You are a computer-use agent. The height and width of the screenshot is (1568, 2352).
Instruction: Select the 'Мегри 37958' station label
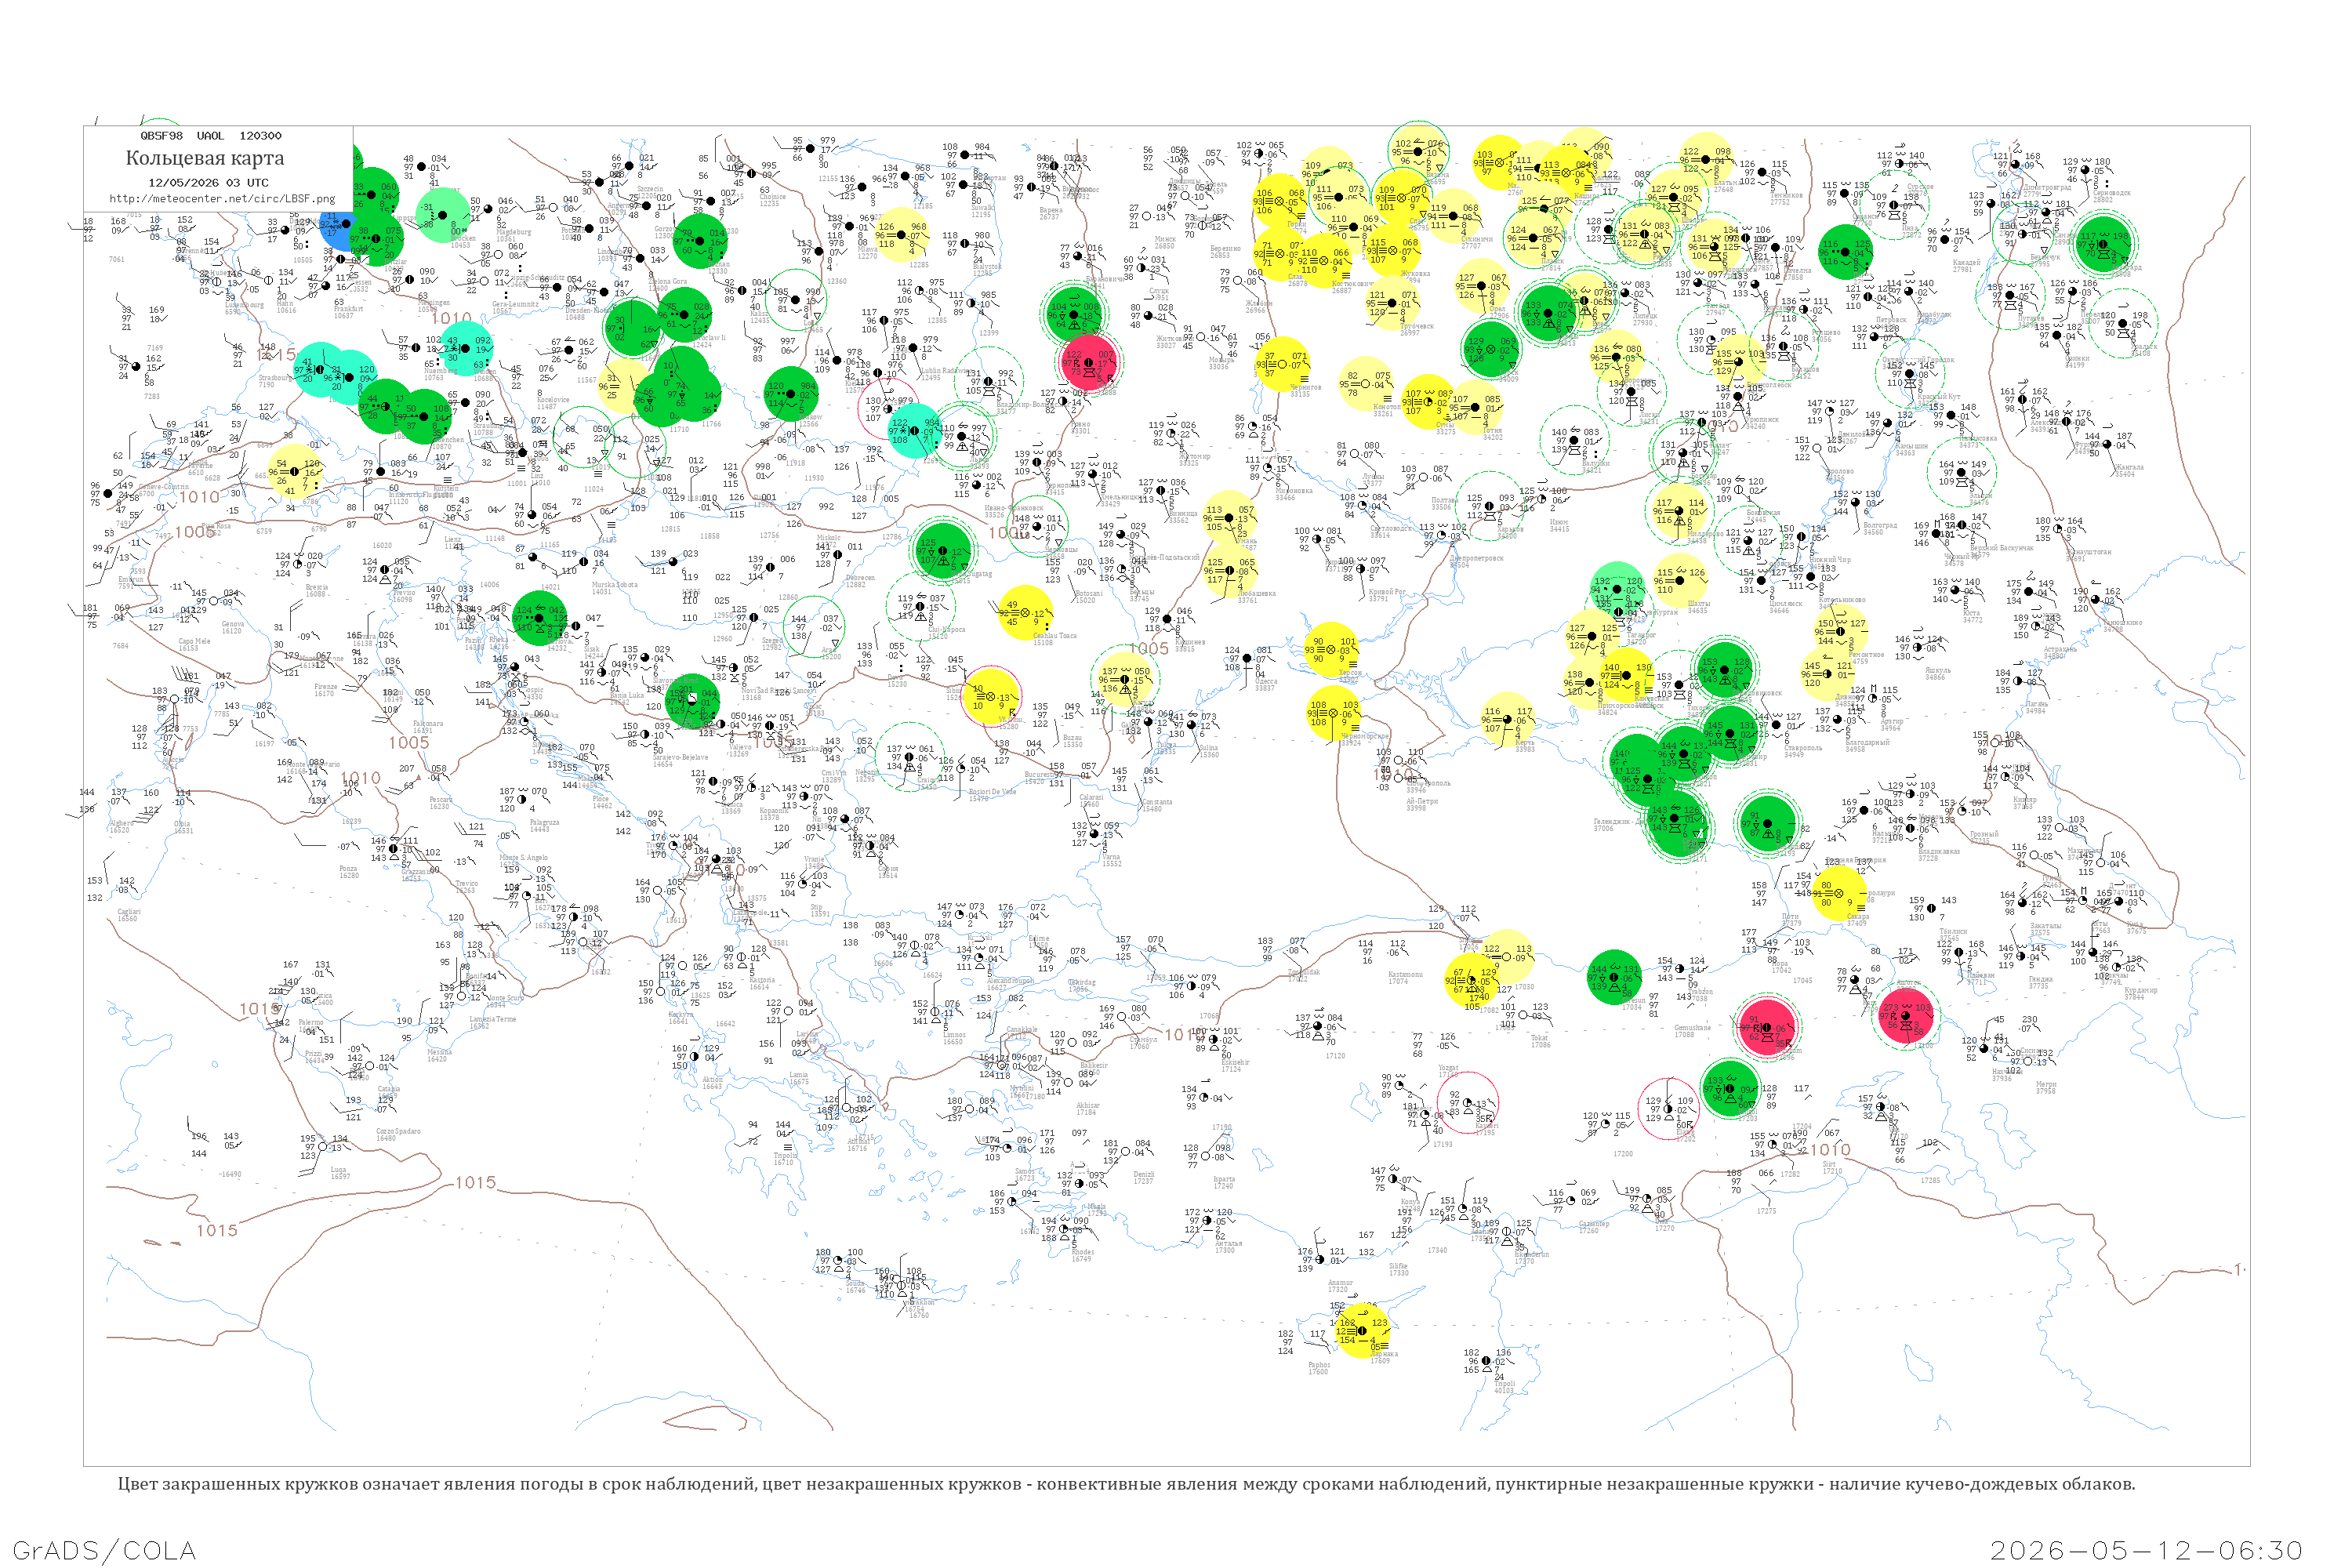pos(2046,1087)
